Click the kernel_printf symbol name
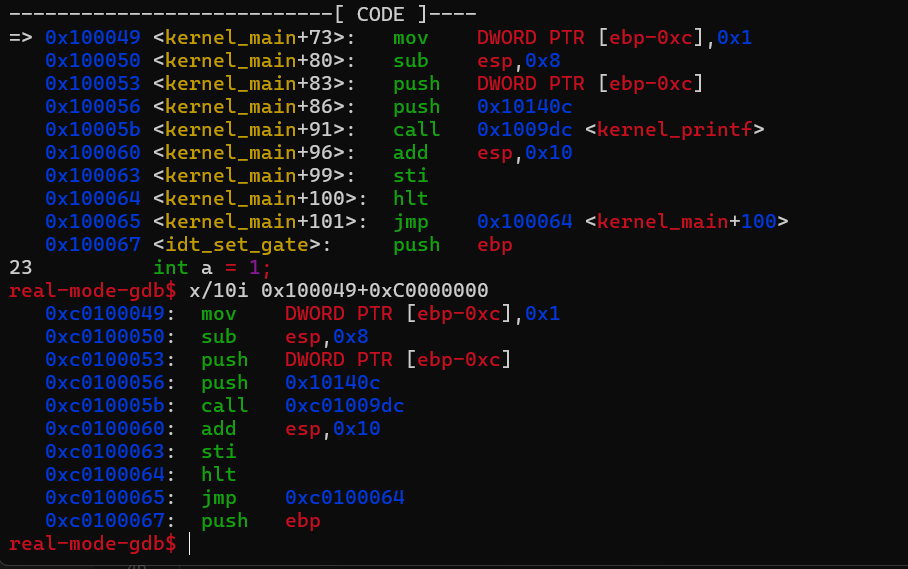Screen dimensions: 908x569 click(x=675, y=130)
